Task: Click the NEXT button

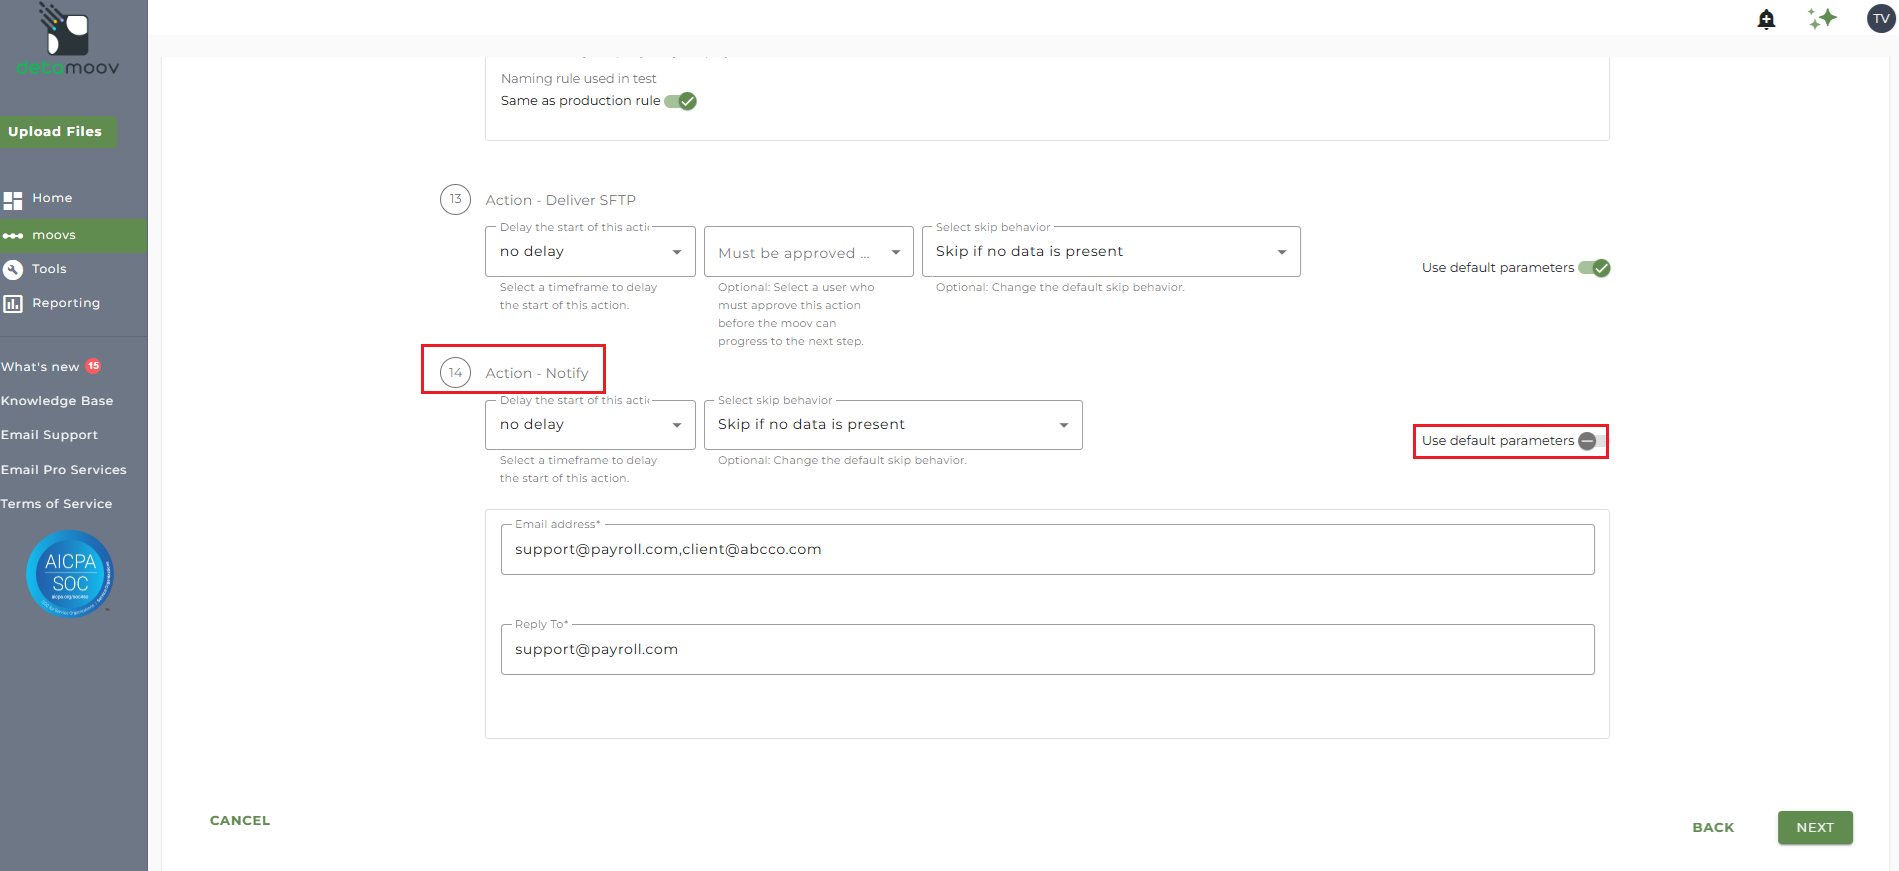Action: point(1814,828)
